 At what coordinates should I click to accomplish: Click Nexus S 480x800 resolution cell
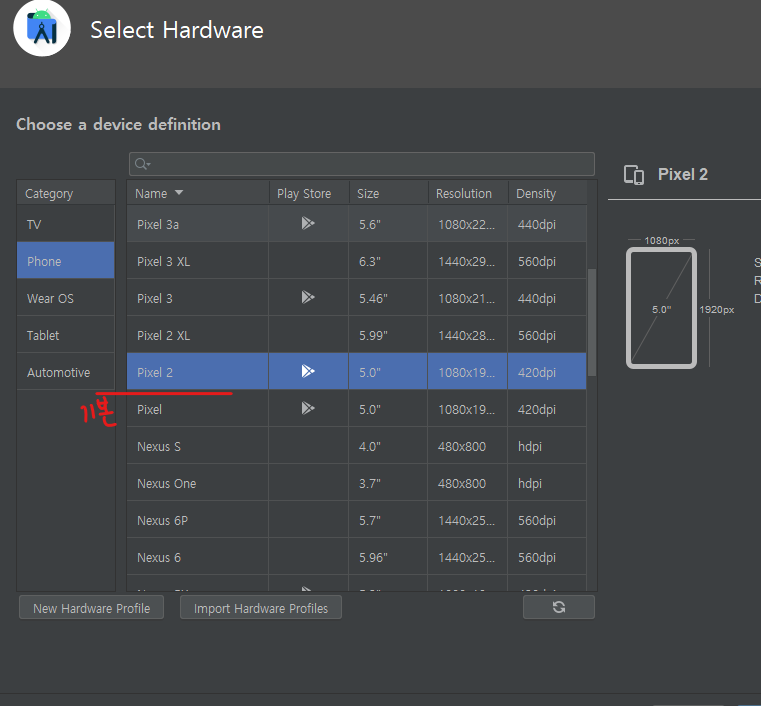467,446
